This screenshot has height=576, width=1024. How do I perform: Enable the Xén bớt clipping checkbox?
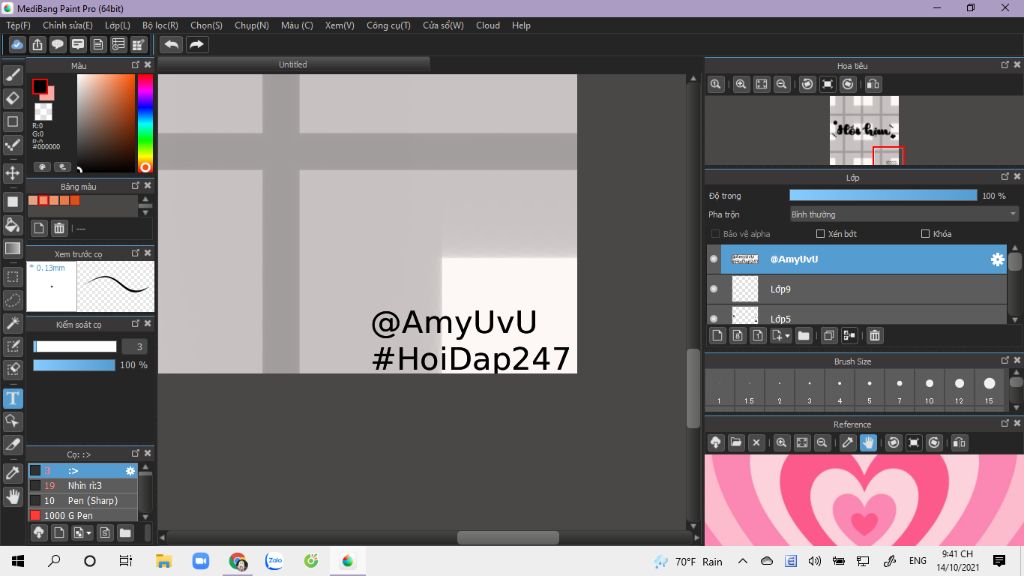(820, 234)
